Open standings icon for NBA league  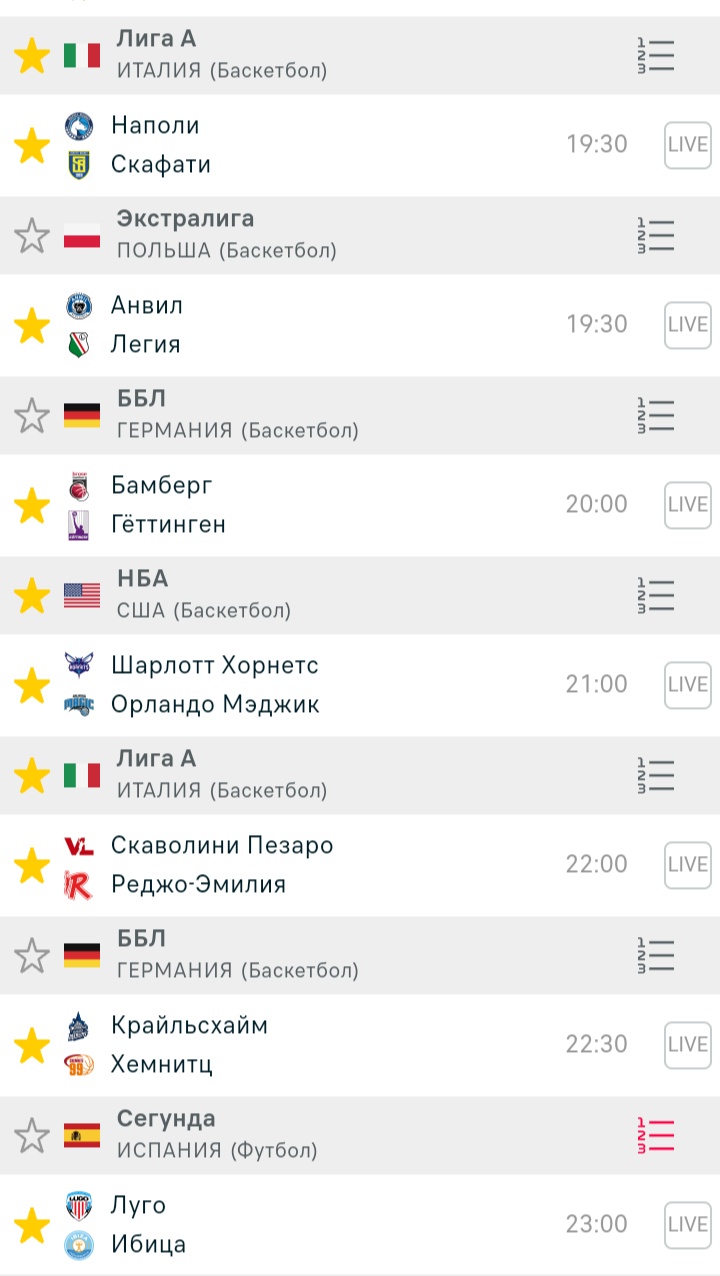click(656, 595)
